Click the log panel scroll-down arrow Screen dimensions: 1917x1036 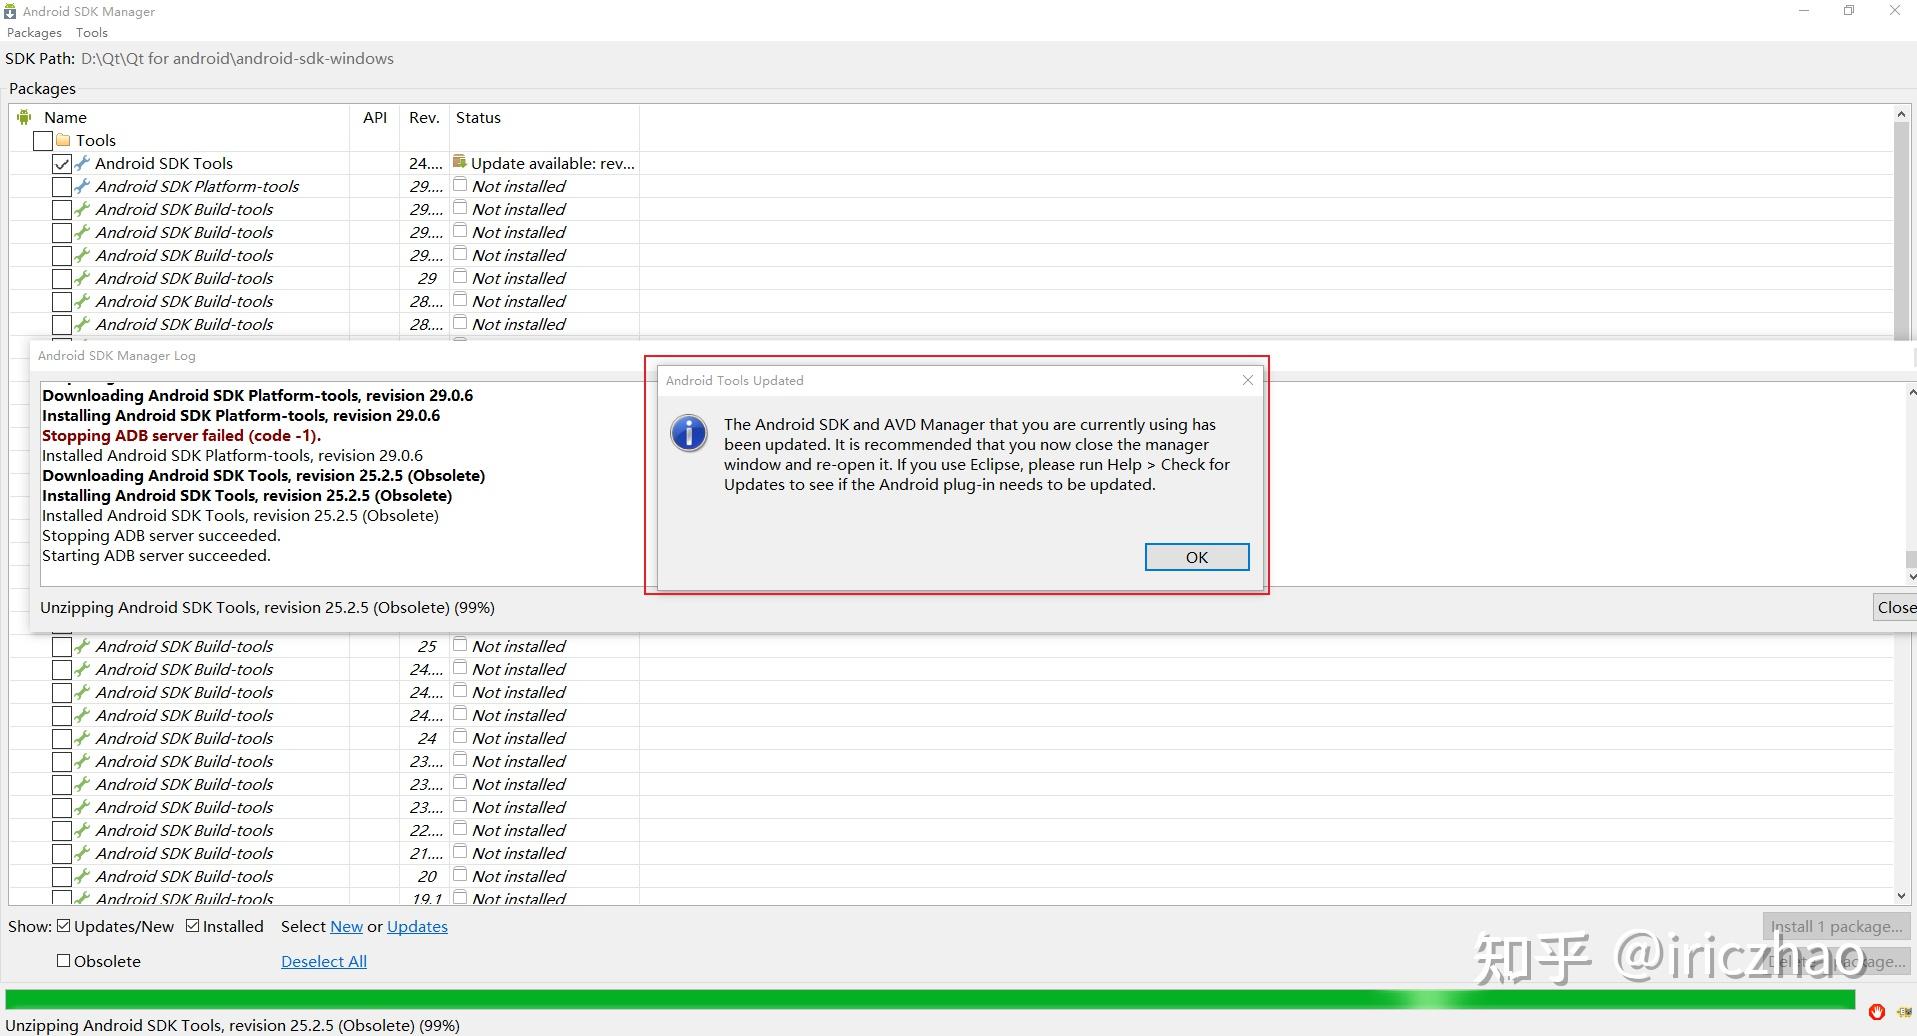pyautogui.click(x=1911, y=576)
